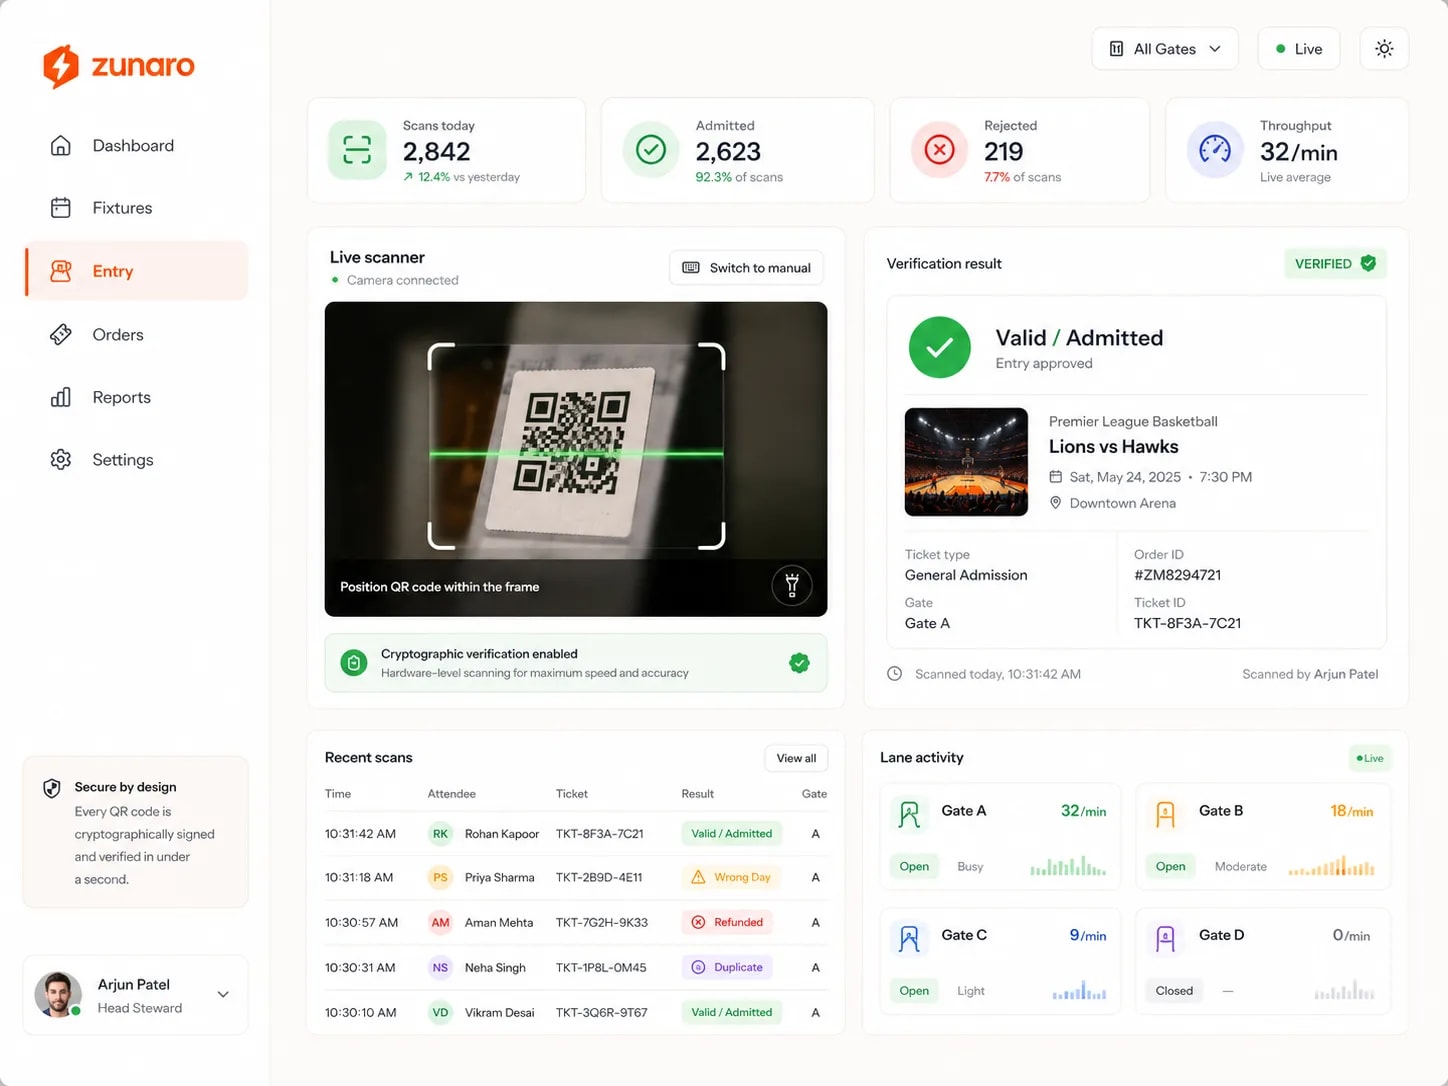Click the large green Valid checkmark icon
Screen dimensions: 1448x1086
click(x=940, y=347)
